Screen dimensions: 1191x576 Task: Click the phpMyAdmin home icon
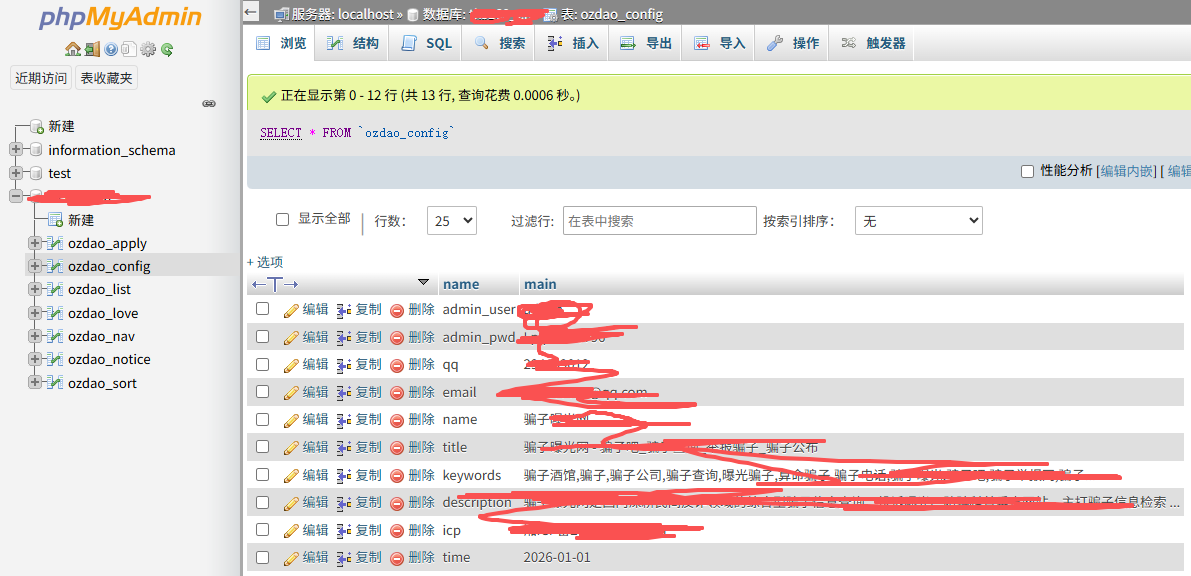point(72,49)
